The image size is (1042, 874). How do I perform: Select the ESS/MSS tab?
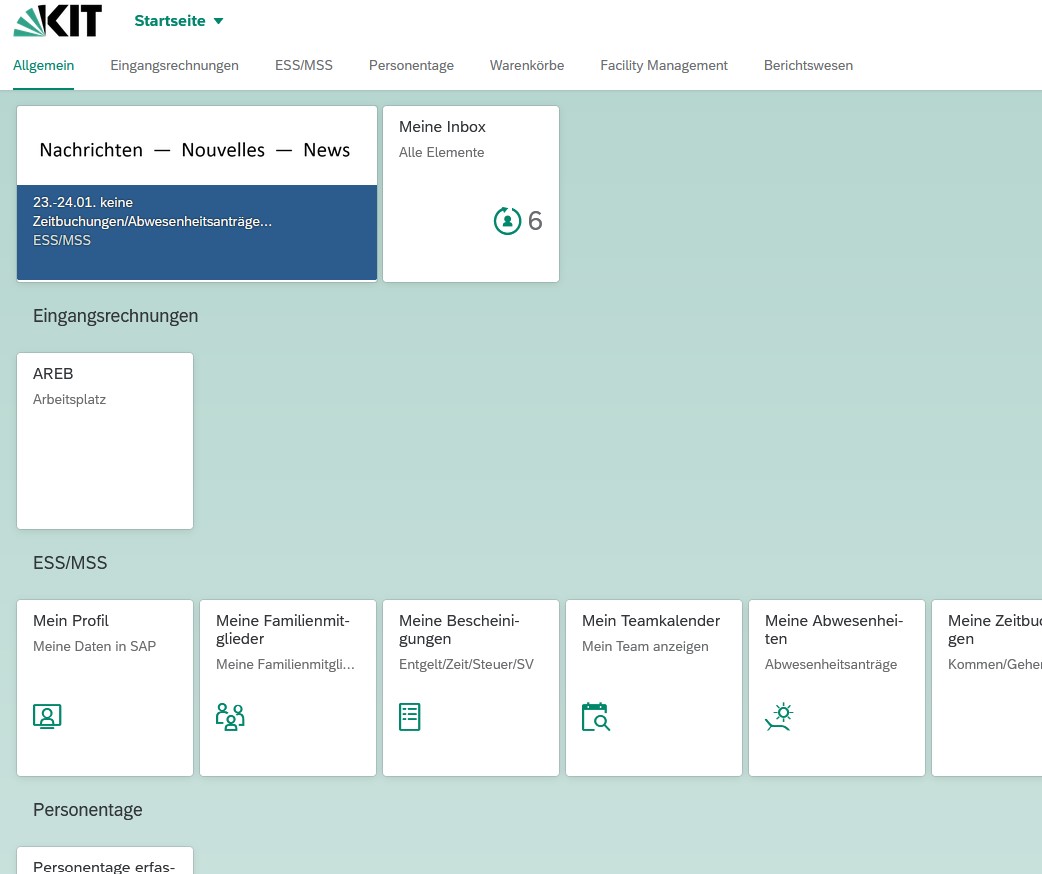click(304, 66)
